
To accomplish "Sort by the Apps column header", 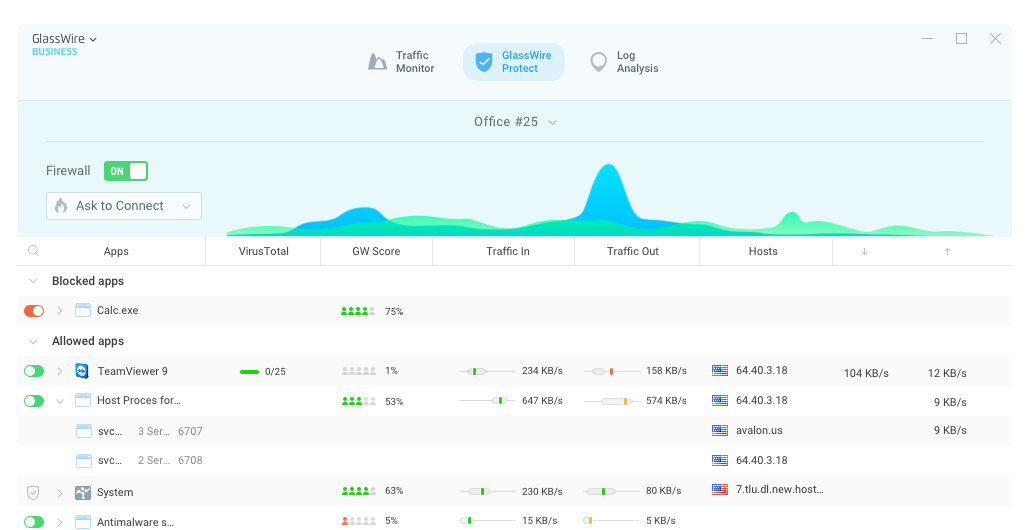I will pos(116,251).
